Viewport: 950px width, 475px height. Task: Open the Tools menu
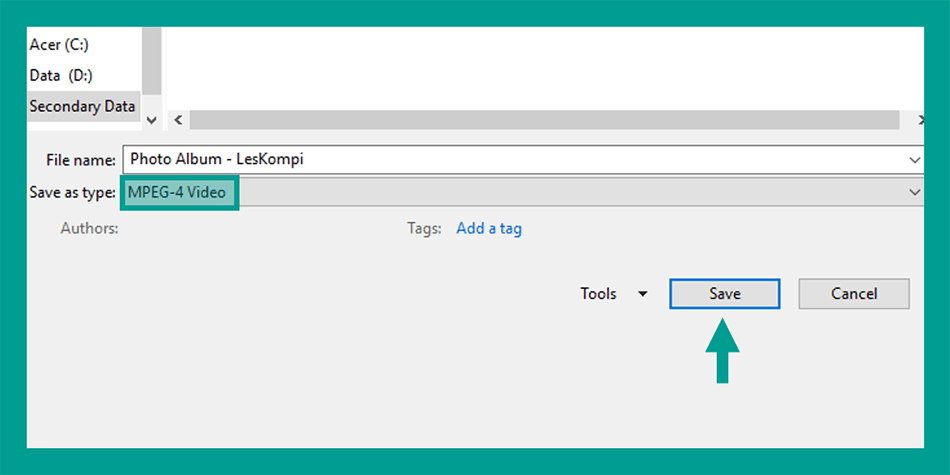point(598,294)
